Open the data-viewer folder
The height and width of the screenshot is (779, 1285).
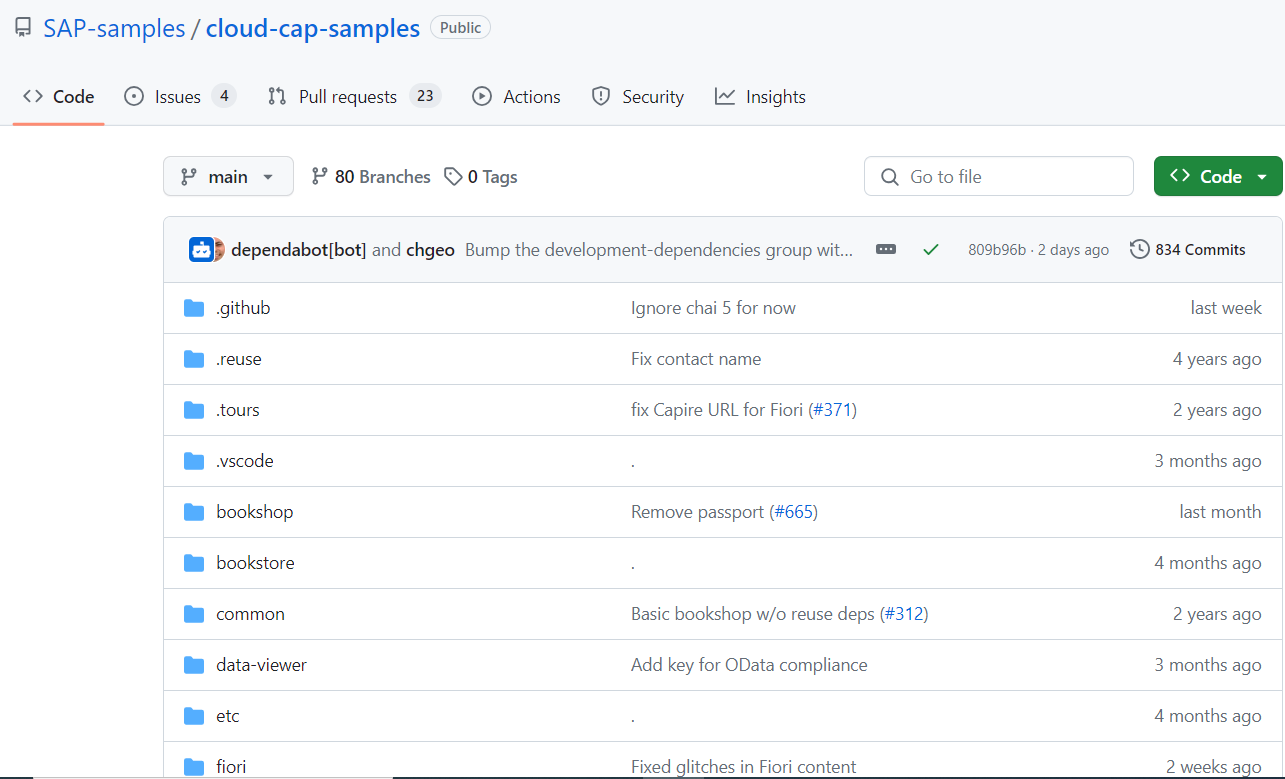pyautogui.click(x=261, y=665)
